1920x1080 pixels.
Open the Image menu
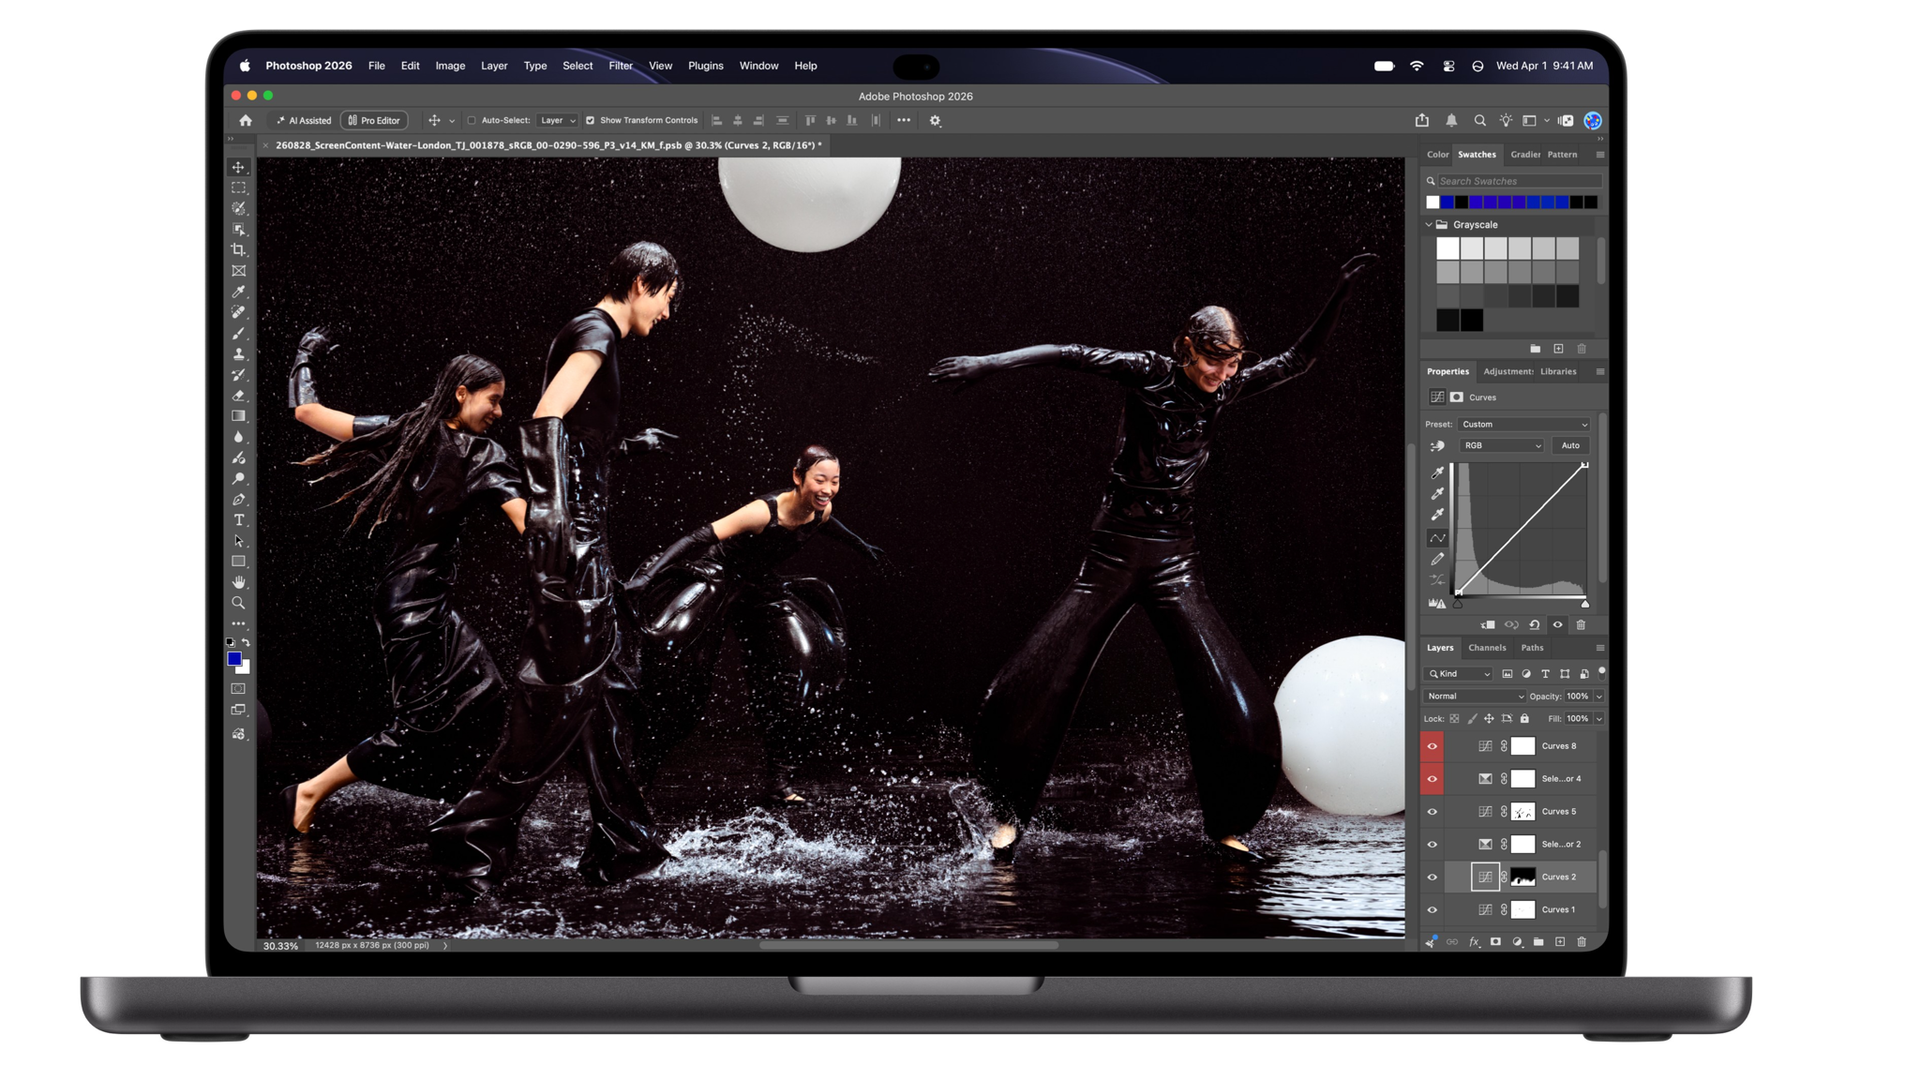click(x=450, y=66)
